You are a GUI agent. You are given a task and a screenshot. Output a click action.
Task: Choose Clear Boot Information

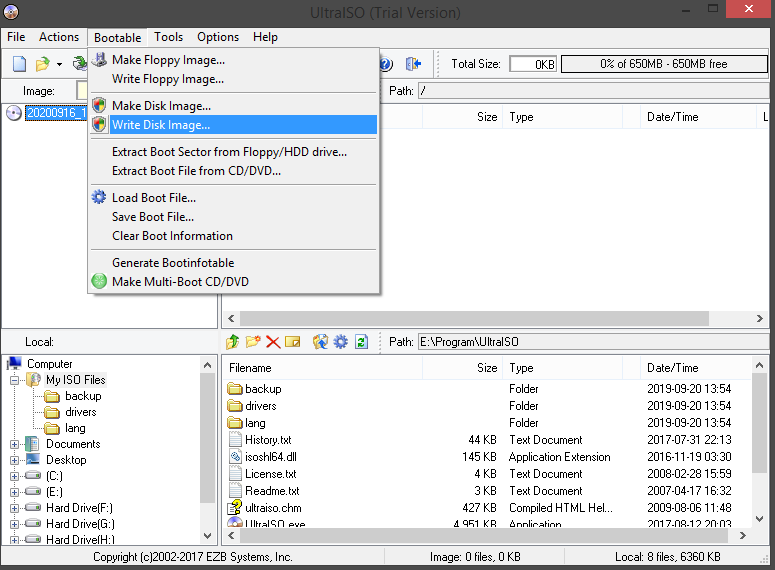pos(233,236)
